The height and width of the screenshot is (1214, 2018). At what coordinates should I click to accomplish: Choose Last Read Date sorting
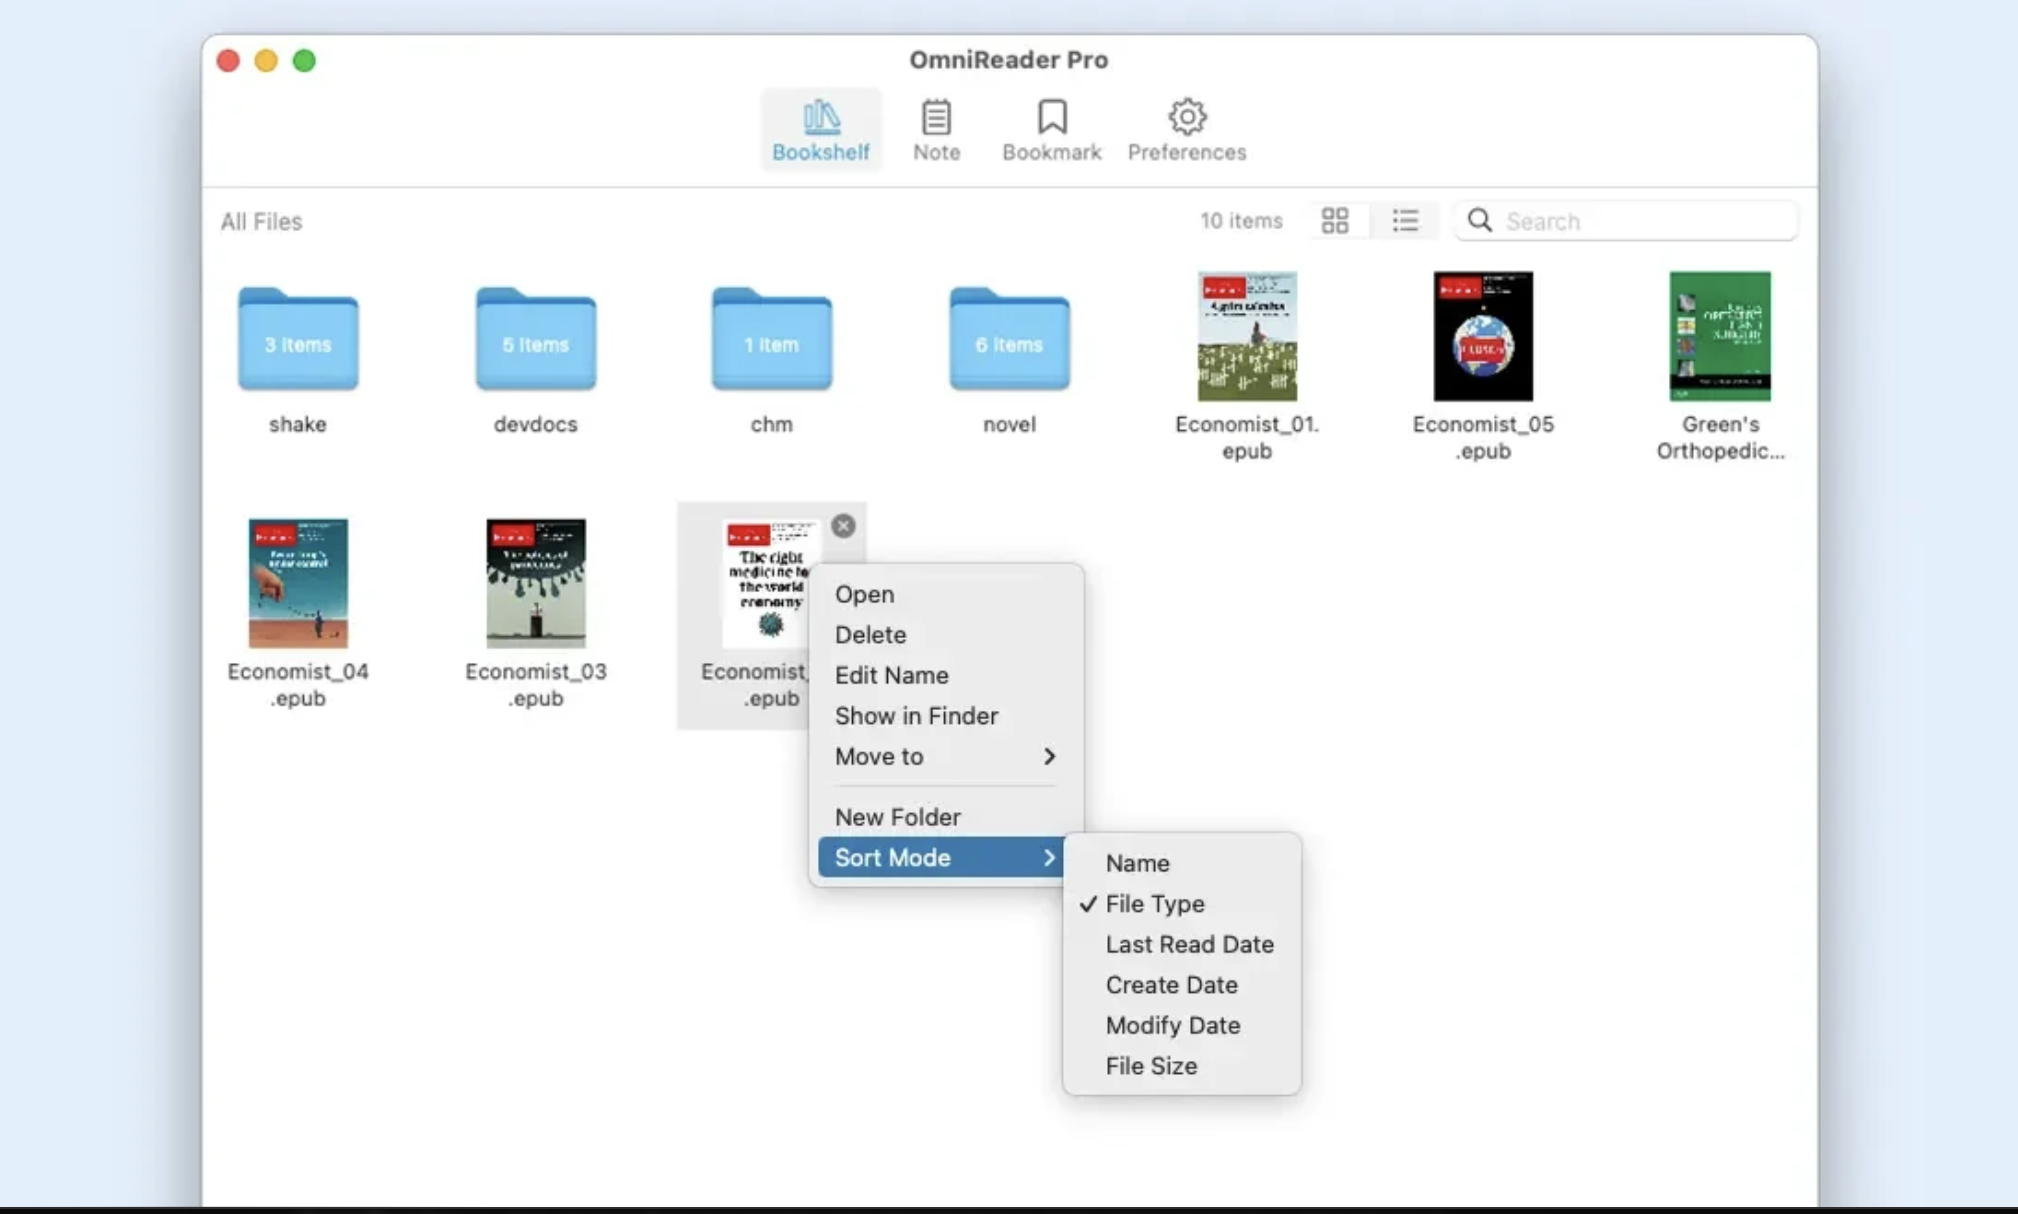(x=1189, y=943)
